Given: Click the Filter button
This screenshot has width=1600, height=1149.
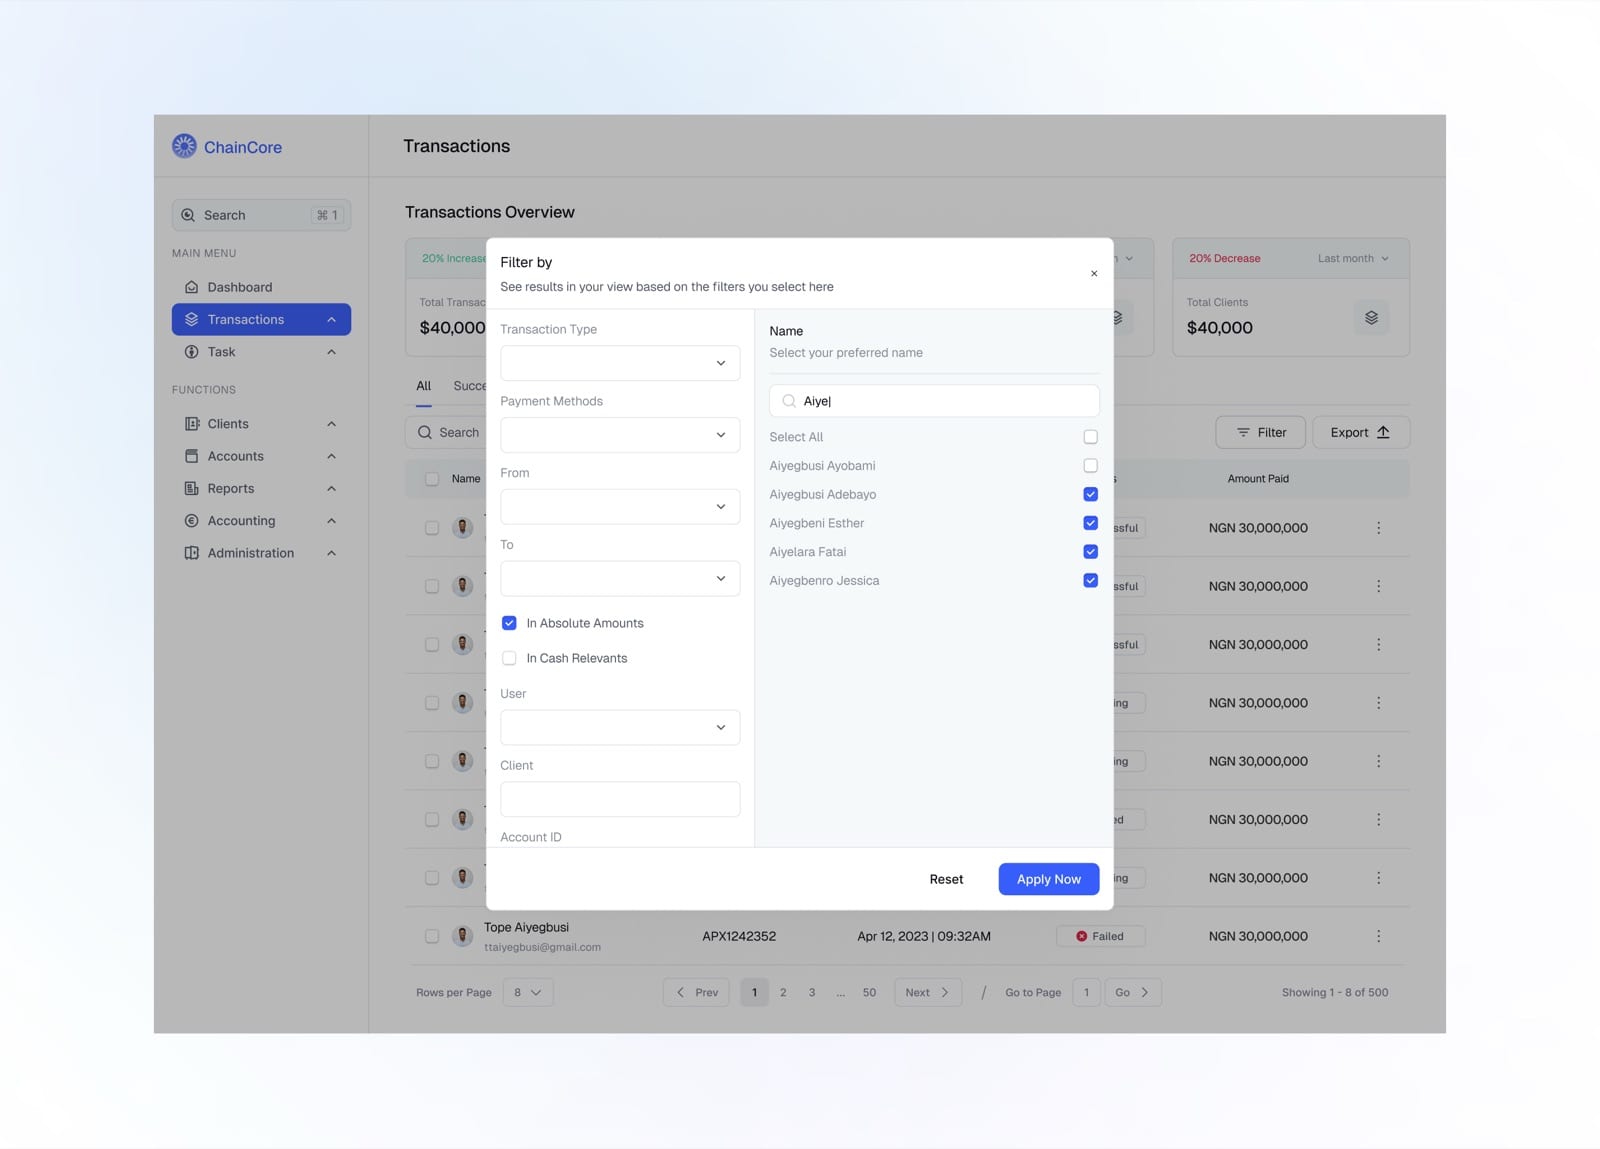Looking at the screenshot, I should 1261,432.
